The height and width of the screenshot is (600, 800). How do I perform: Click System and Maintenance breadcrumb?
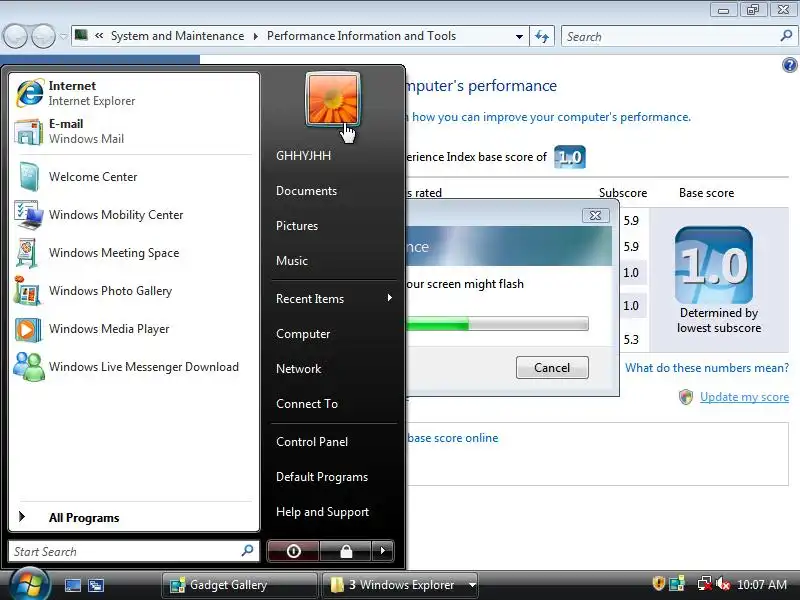point(178,36)
